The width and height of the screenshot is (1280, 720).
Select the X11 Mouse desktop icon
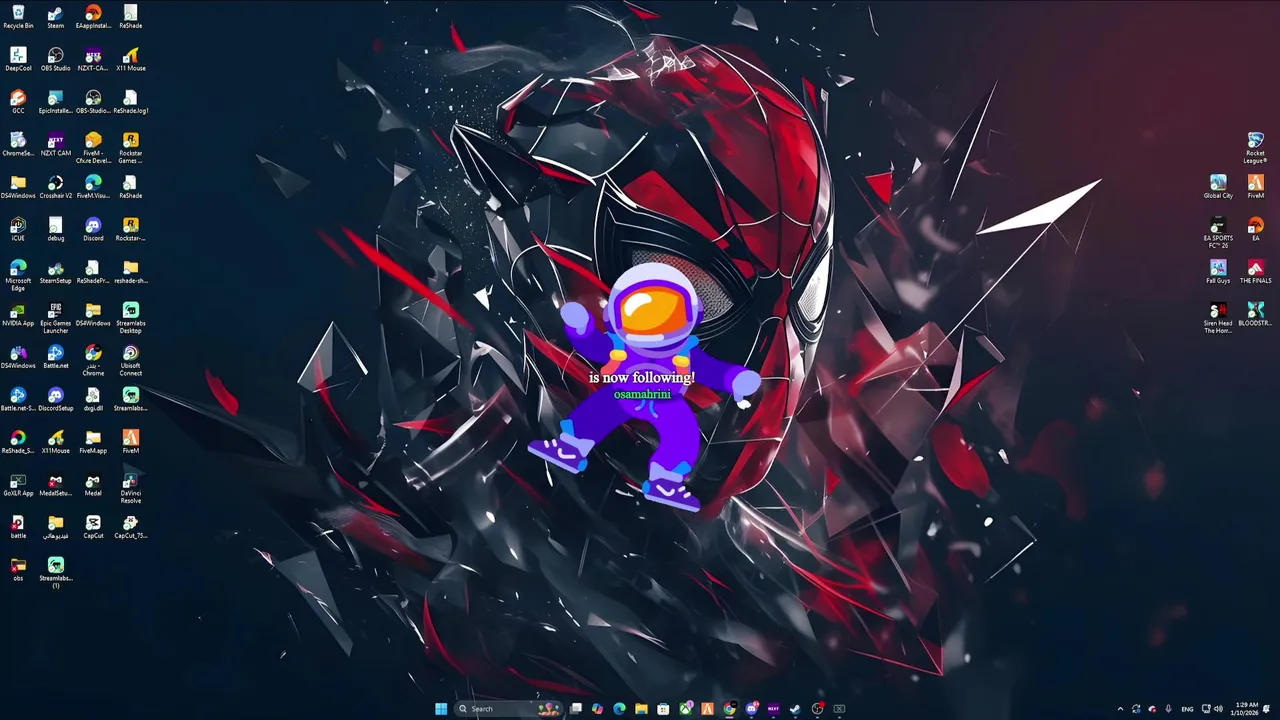[130, 59]
